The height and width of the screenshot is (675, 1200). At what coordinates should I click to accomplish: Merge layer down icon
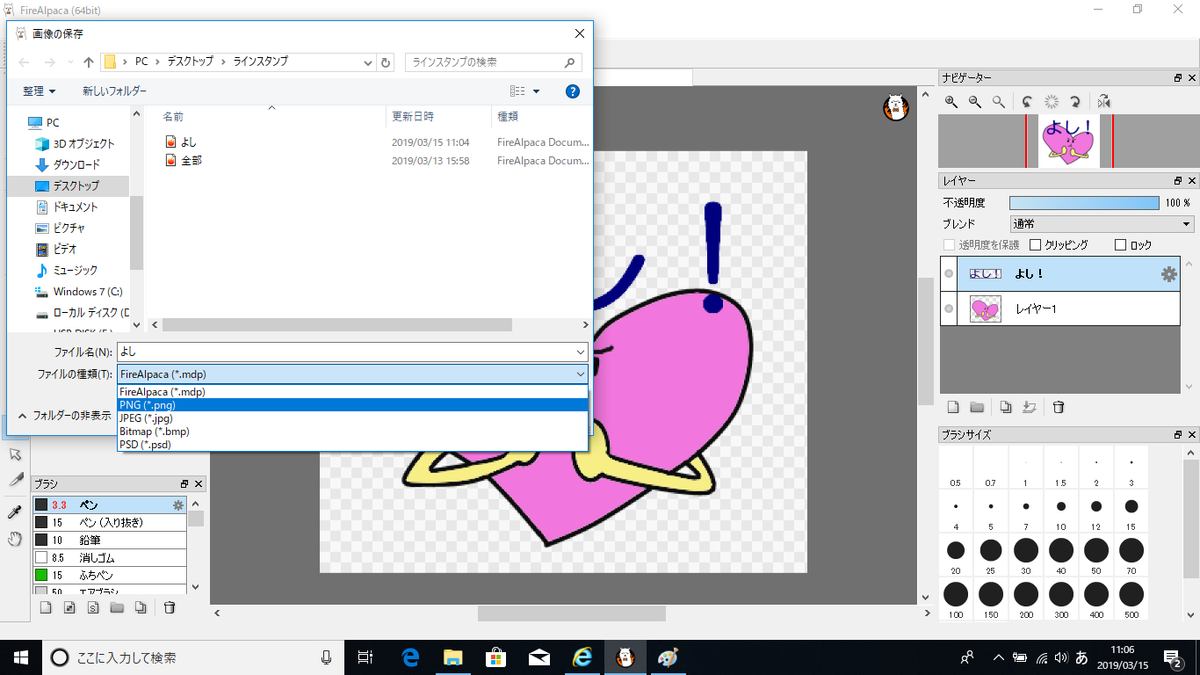click(x=1030, y=407)
